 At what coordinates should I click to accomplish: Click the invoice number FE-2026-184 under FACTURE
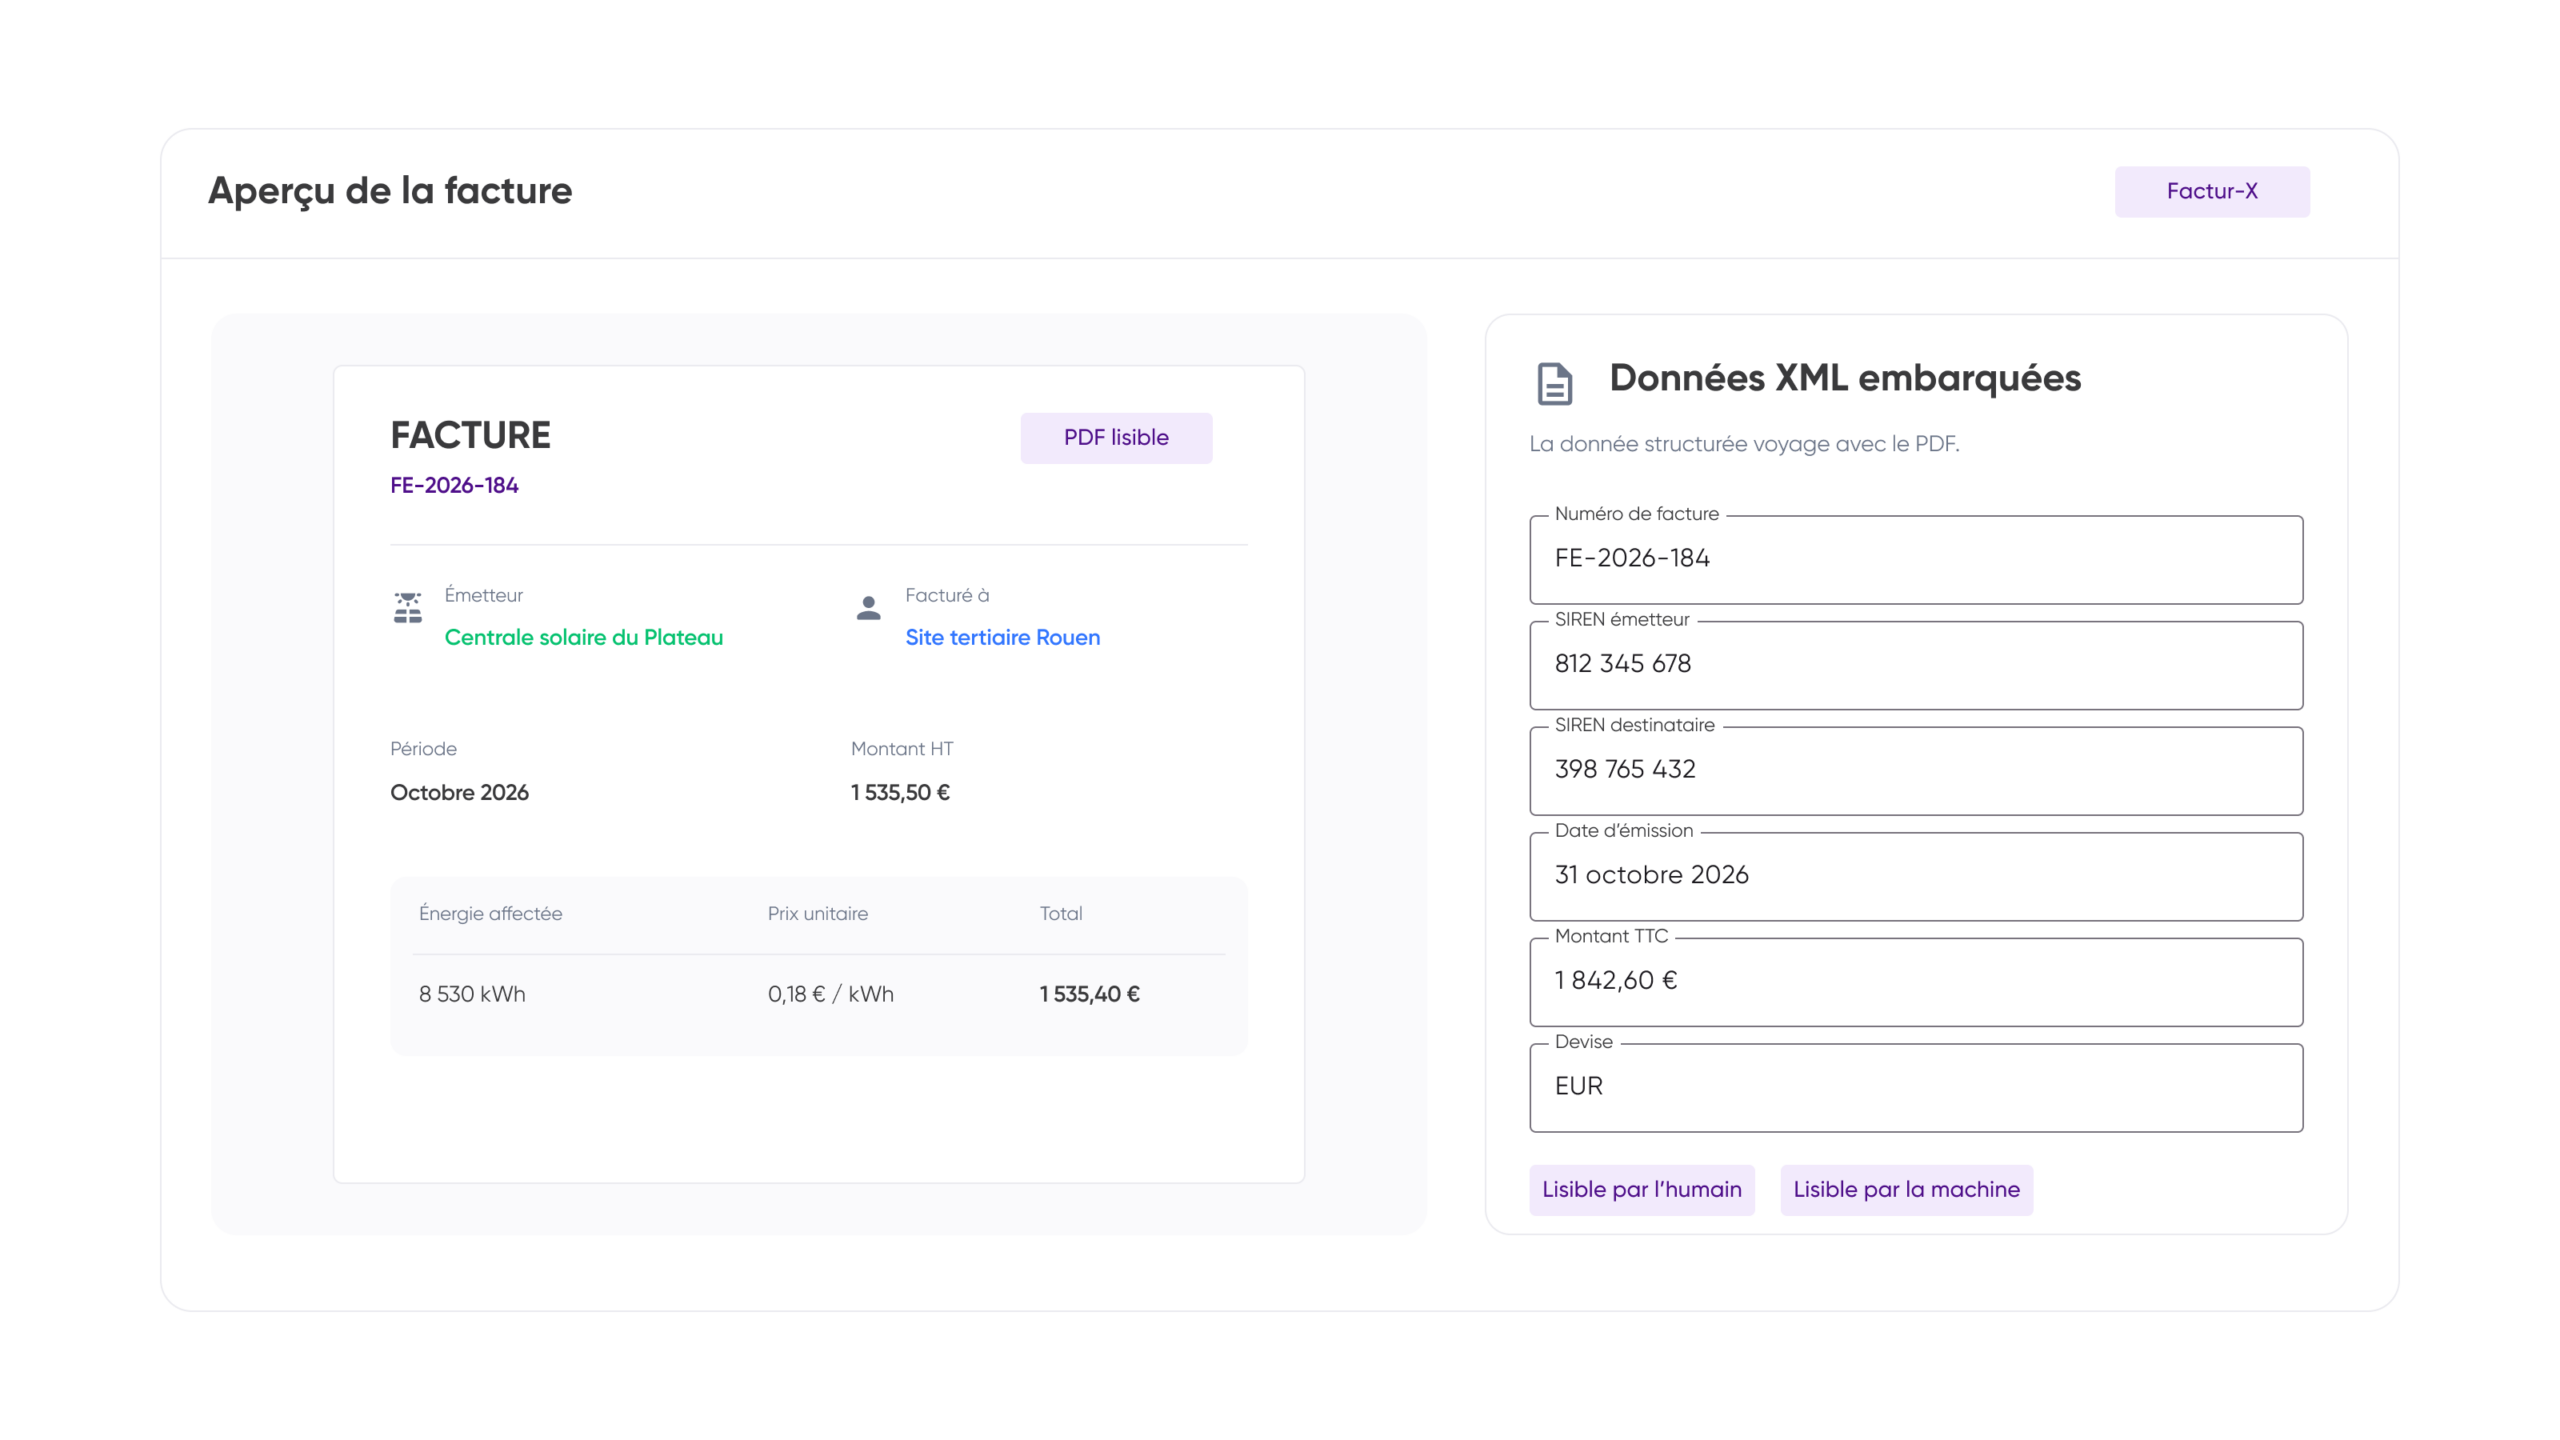[454, 485]
